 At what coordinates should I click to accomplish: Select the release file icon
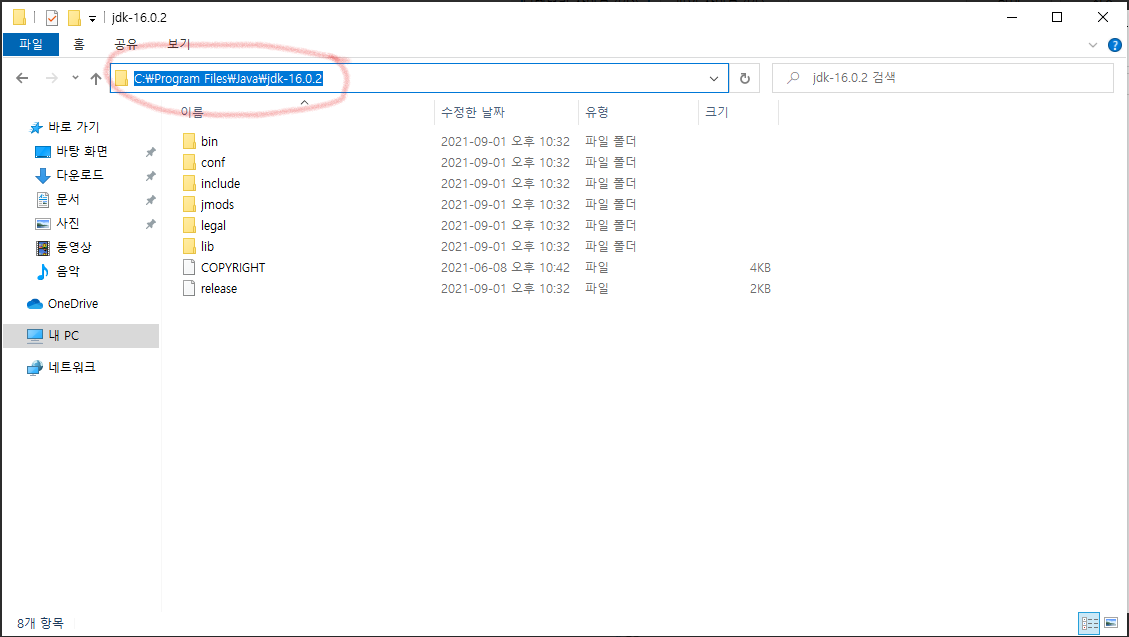pyautogui.click(x=189, y=288)
